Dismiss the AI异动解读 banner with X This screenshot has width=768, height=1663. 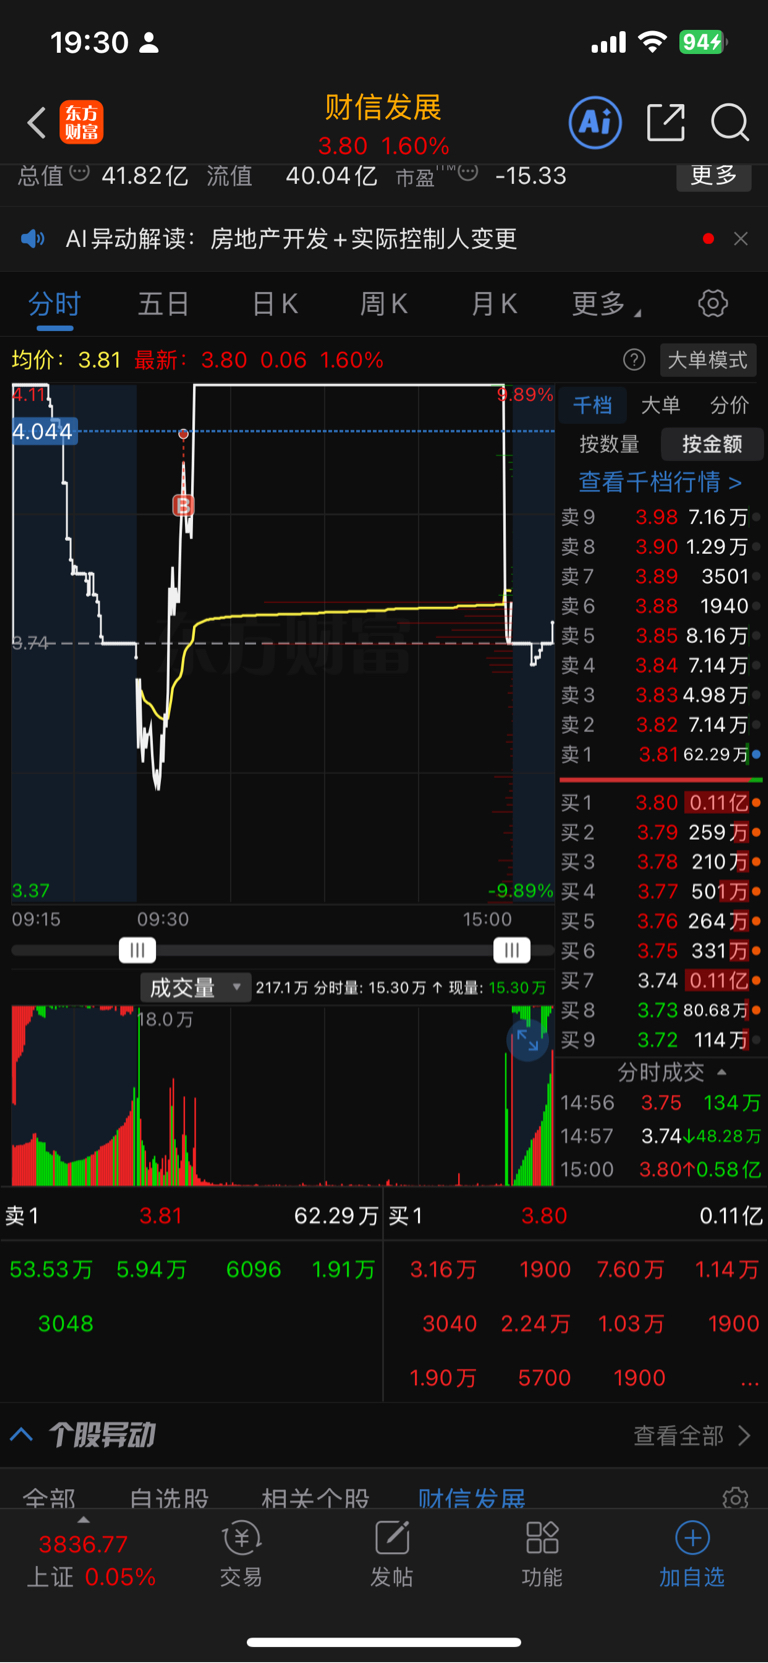pos(741,239)
